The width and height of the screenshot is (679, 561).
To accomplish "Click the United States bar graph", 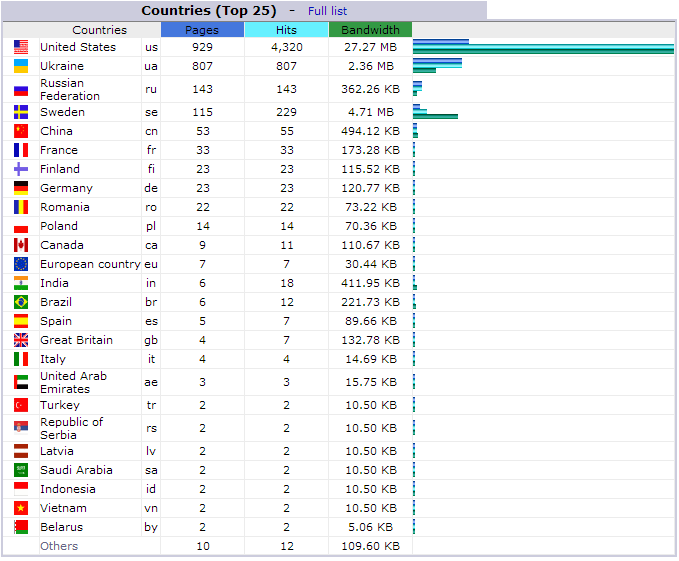I will (543, 47).
